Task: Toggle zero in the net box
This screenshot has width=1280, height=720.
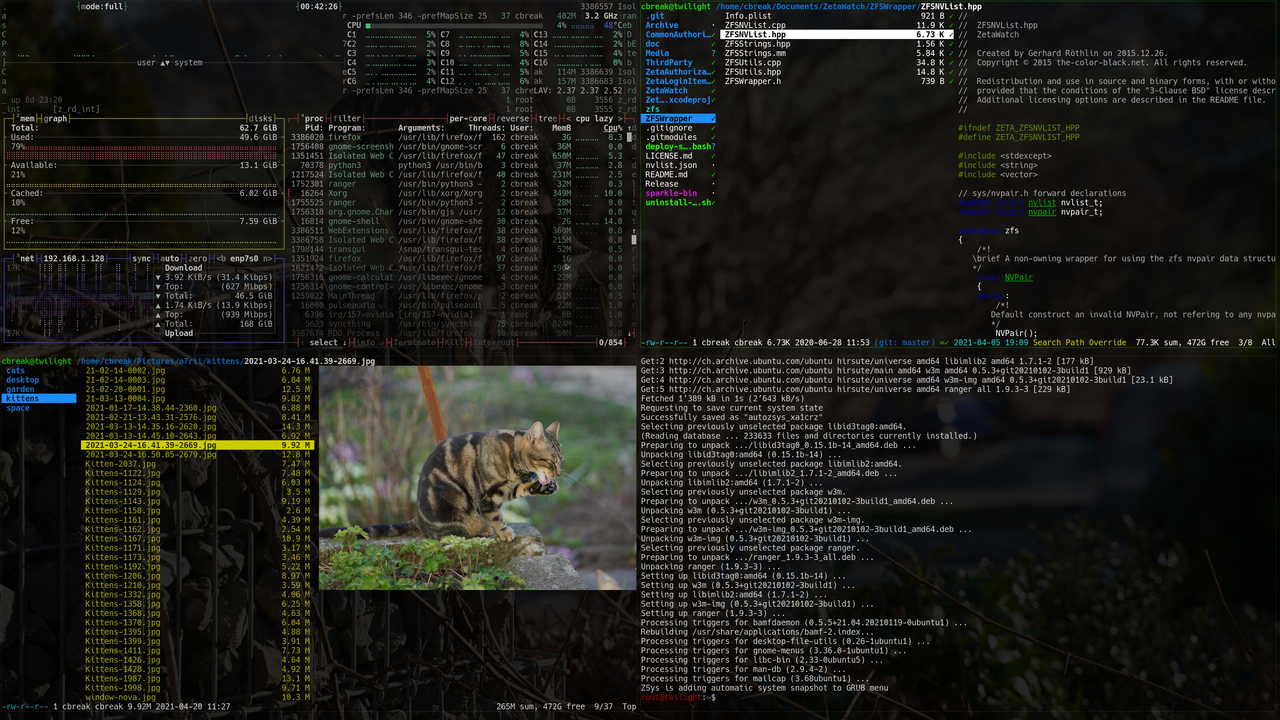Action: [197, 258]
